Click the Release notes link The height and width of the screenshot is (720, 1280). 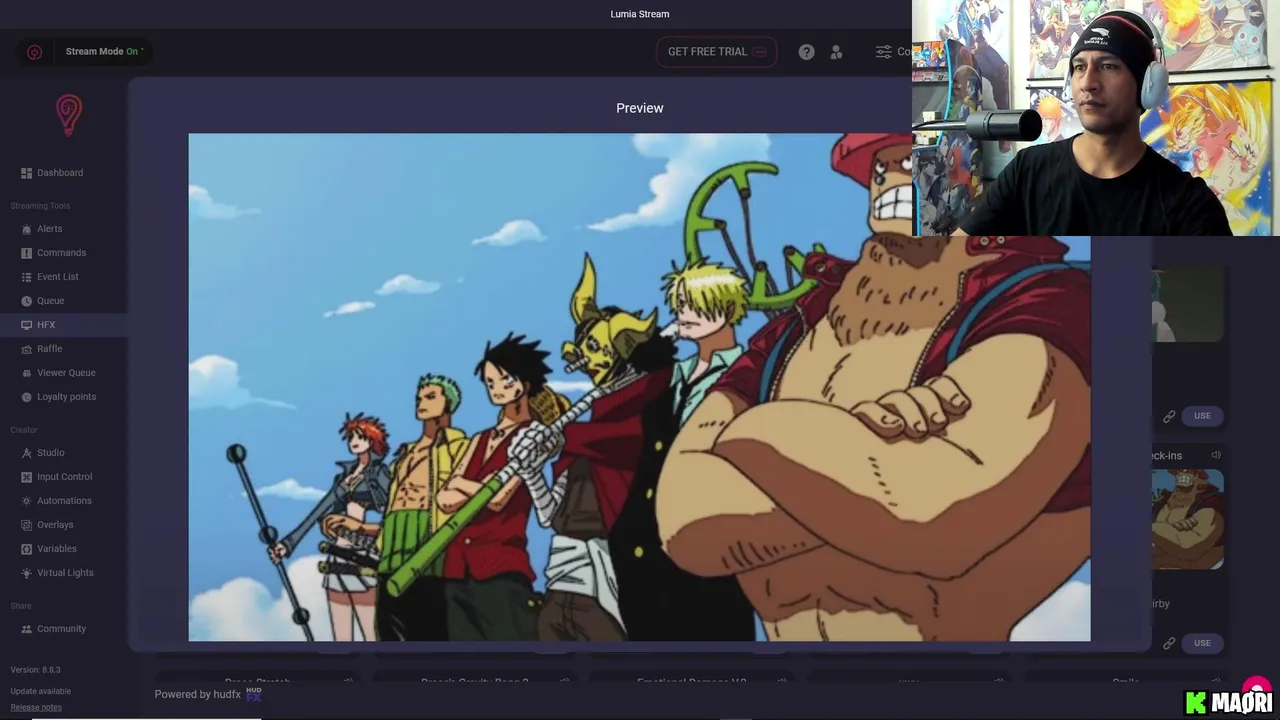pyautogui.click(x=36, y=708)
